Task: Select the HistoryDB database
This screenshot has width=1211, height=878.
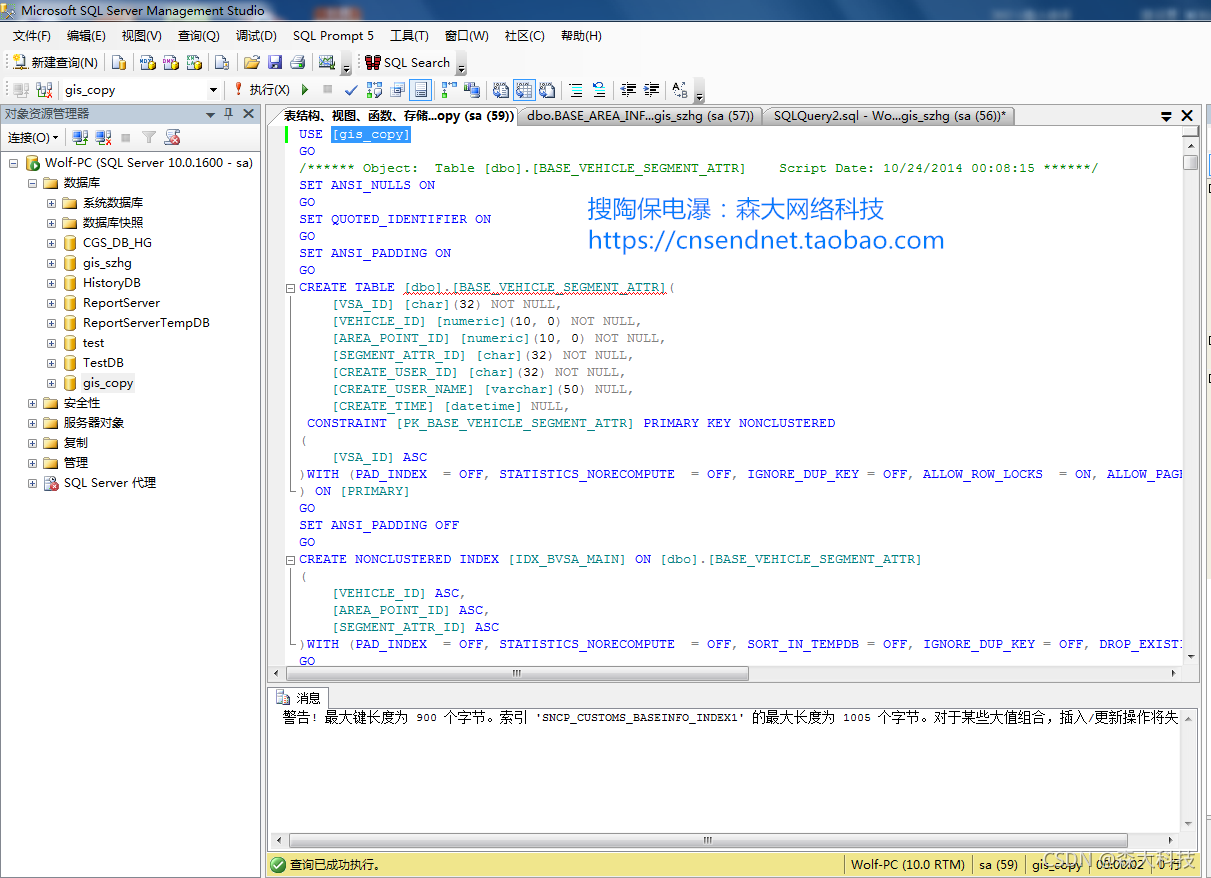Action: (x=111, y=283)
